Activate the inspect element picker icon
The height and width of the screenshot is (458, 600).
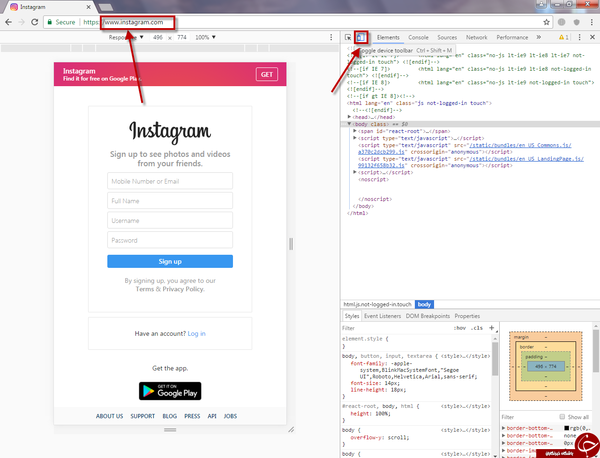coord(348,37)
